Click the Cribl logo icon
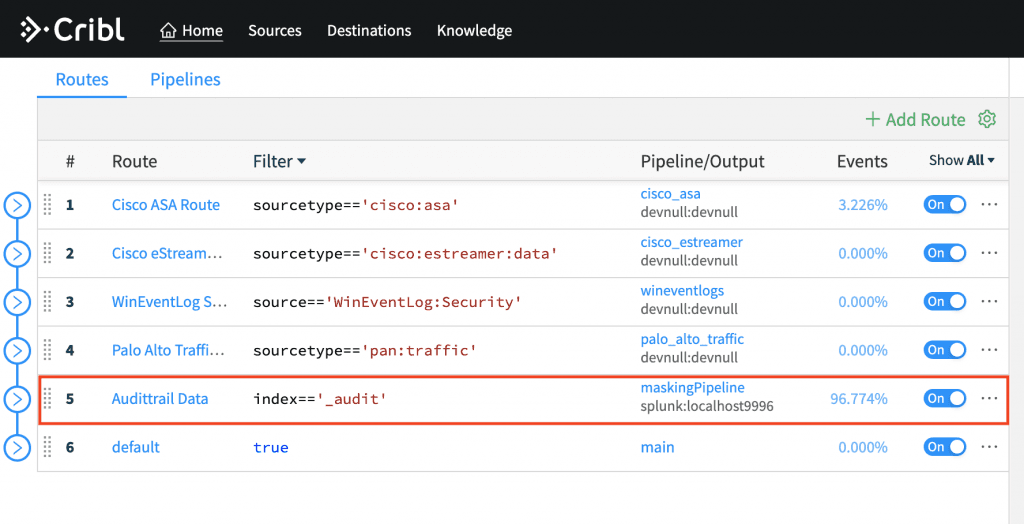The image size is (1024, 524). (36, 30)
